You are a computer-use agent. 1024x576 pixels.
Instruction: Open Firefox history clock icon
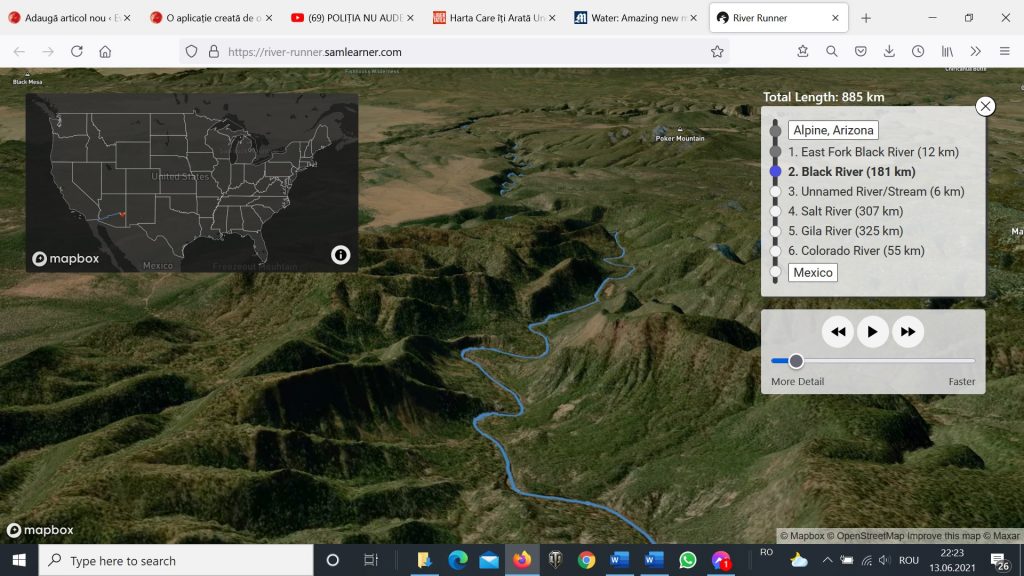coord(918,52)
